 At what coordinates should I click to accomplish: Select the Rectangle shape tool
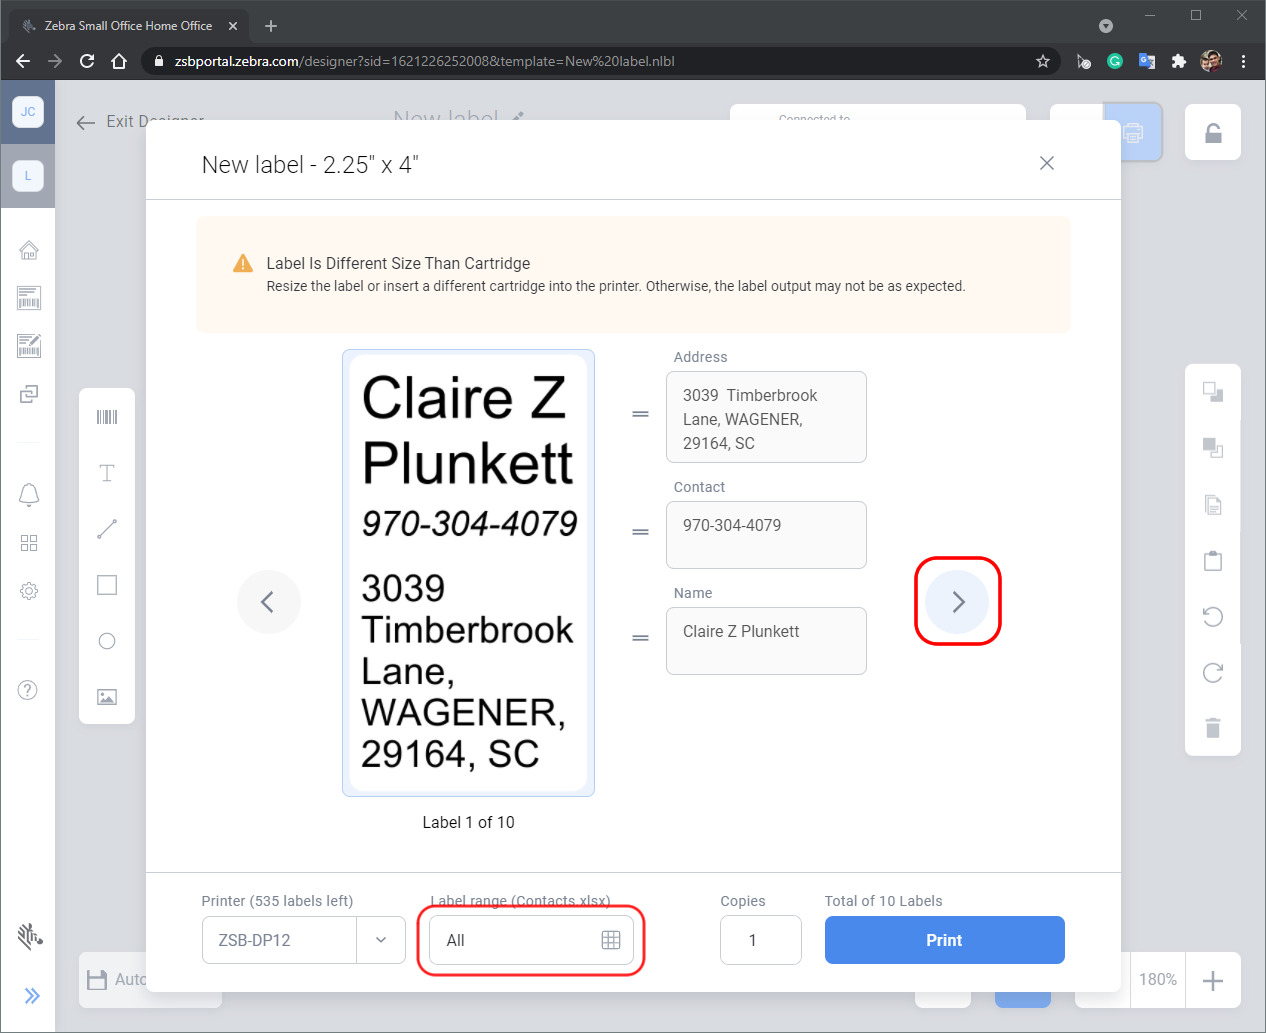pos(107,585)
